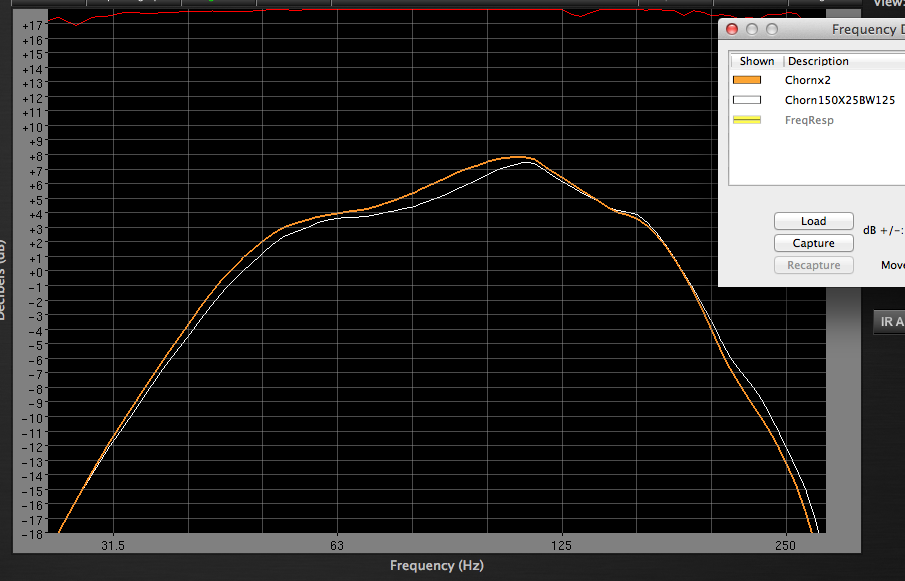Click the rightmost grey zoom window button
The image size is (905, 581).
(772, 29)
